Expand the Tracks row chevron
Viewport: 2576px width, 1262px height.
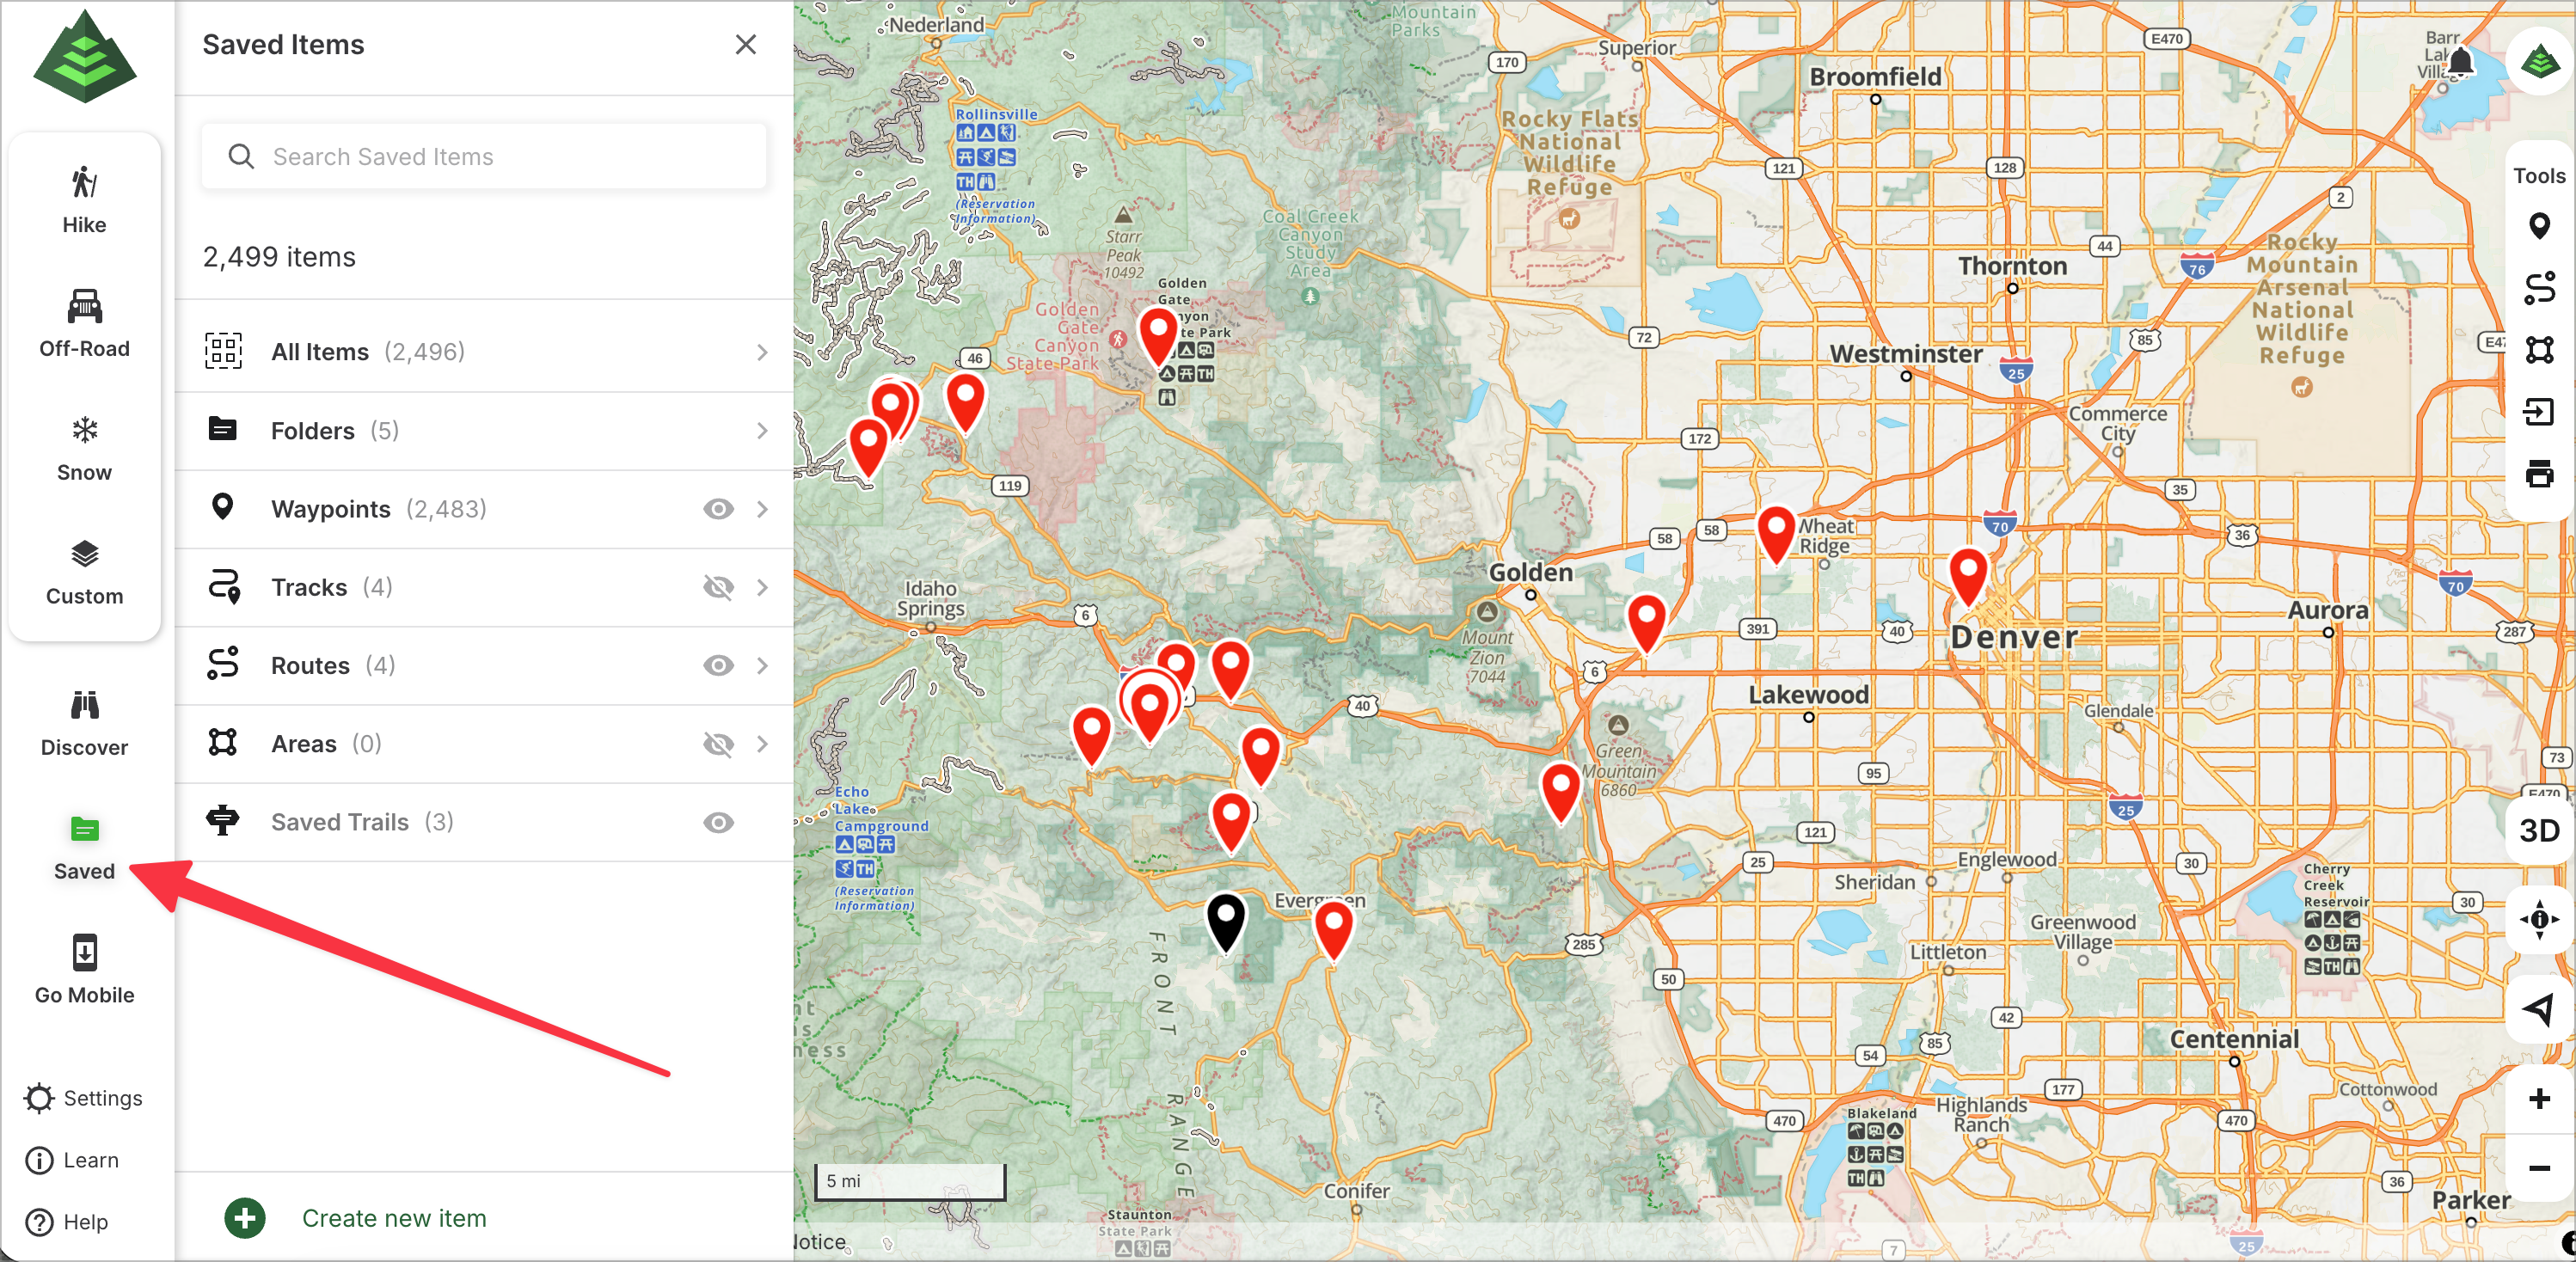click(762, 587)
